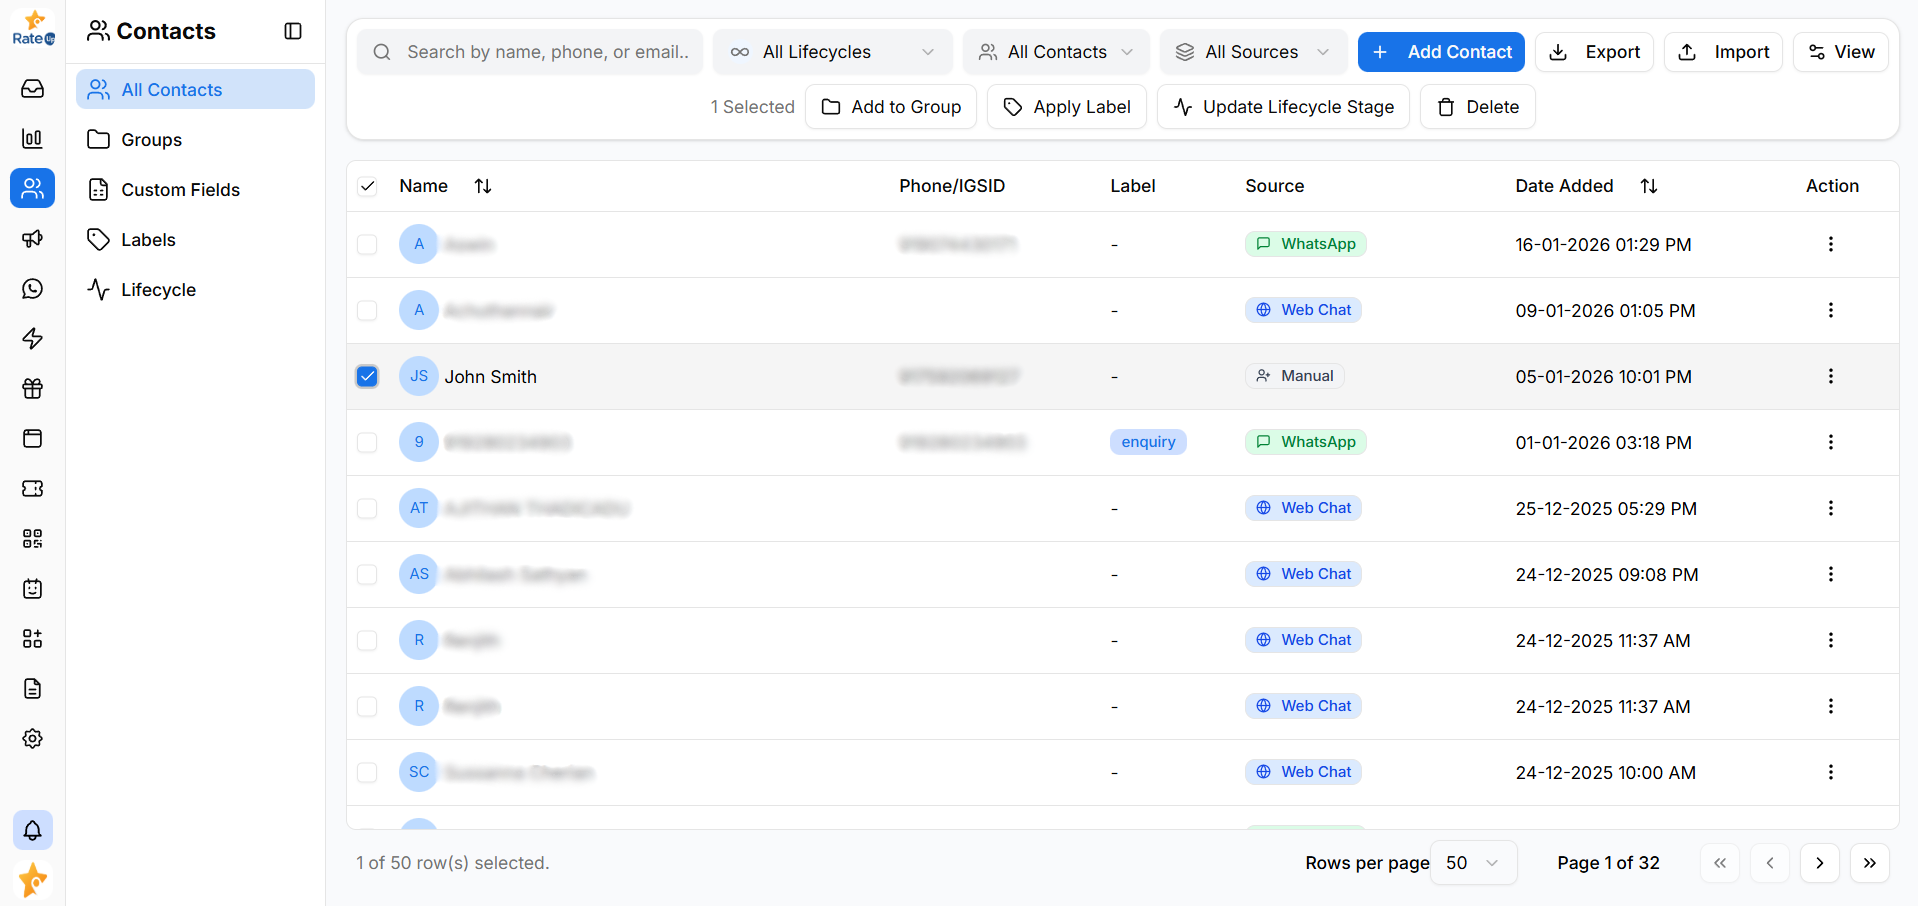The width and height of the screenshot is (1918, 906).
Task: Open the QR code section
Action: click(x=32, y=539)
